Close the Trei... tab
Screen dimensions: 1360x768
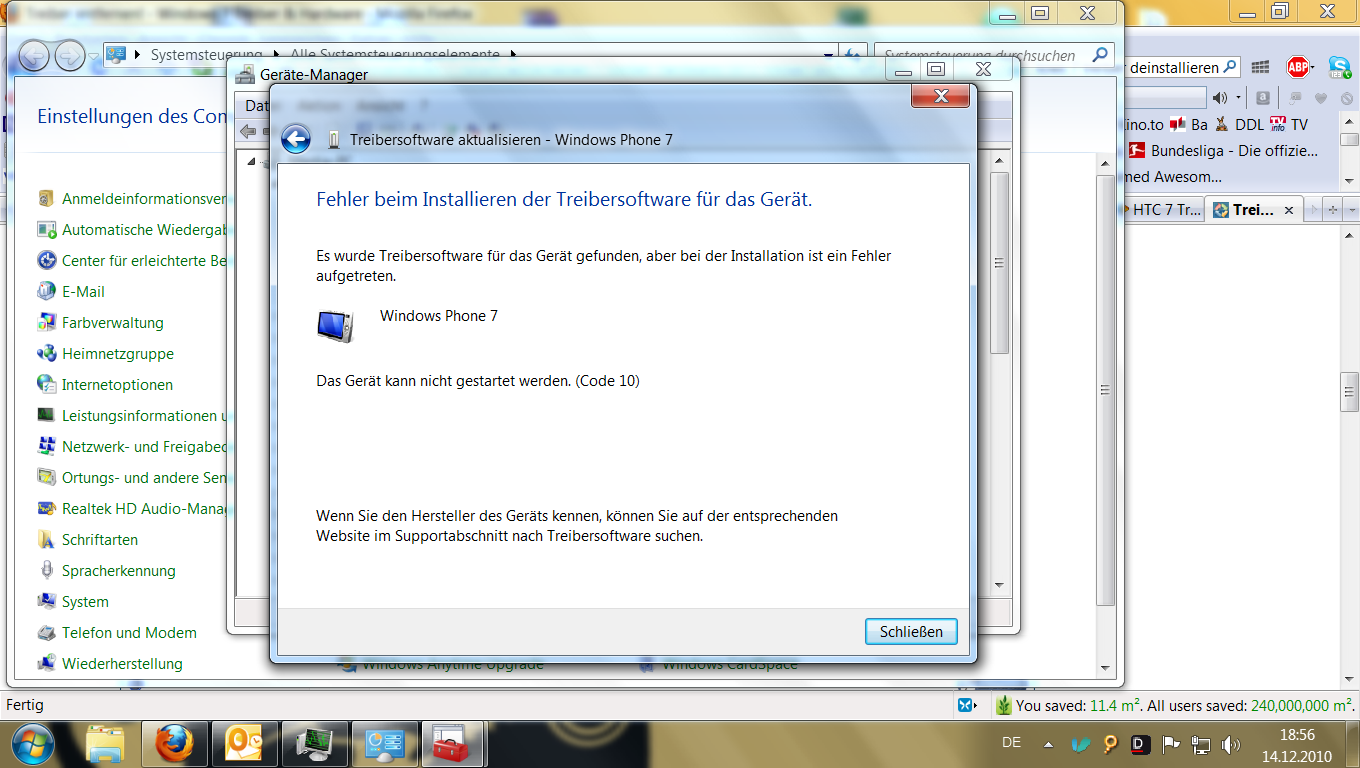1289,210
